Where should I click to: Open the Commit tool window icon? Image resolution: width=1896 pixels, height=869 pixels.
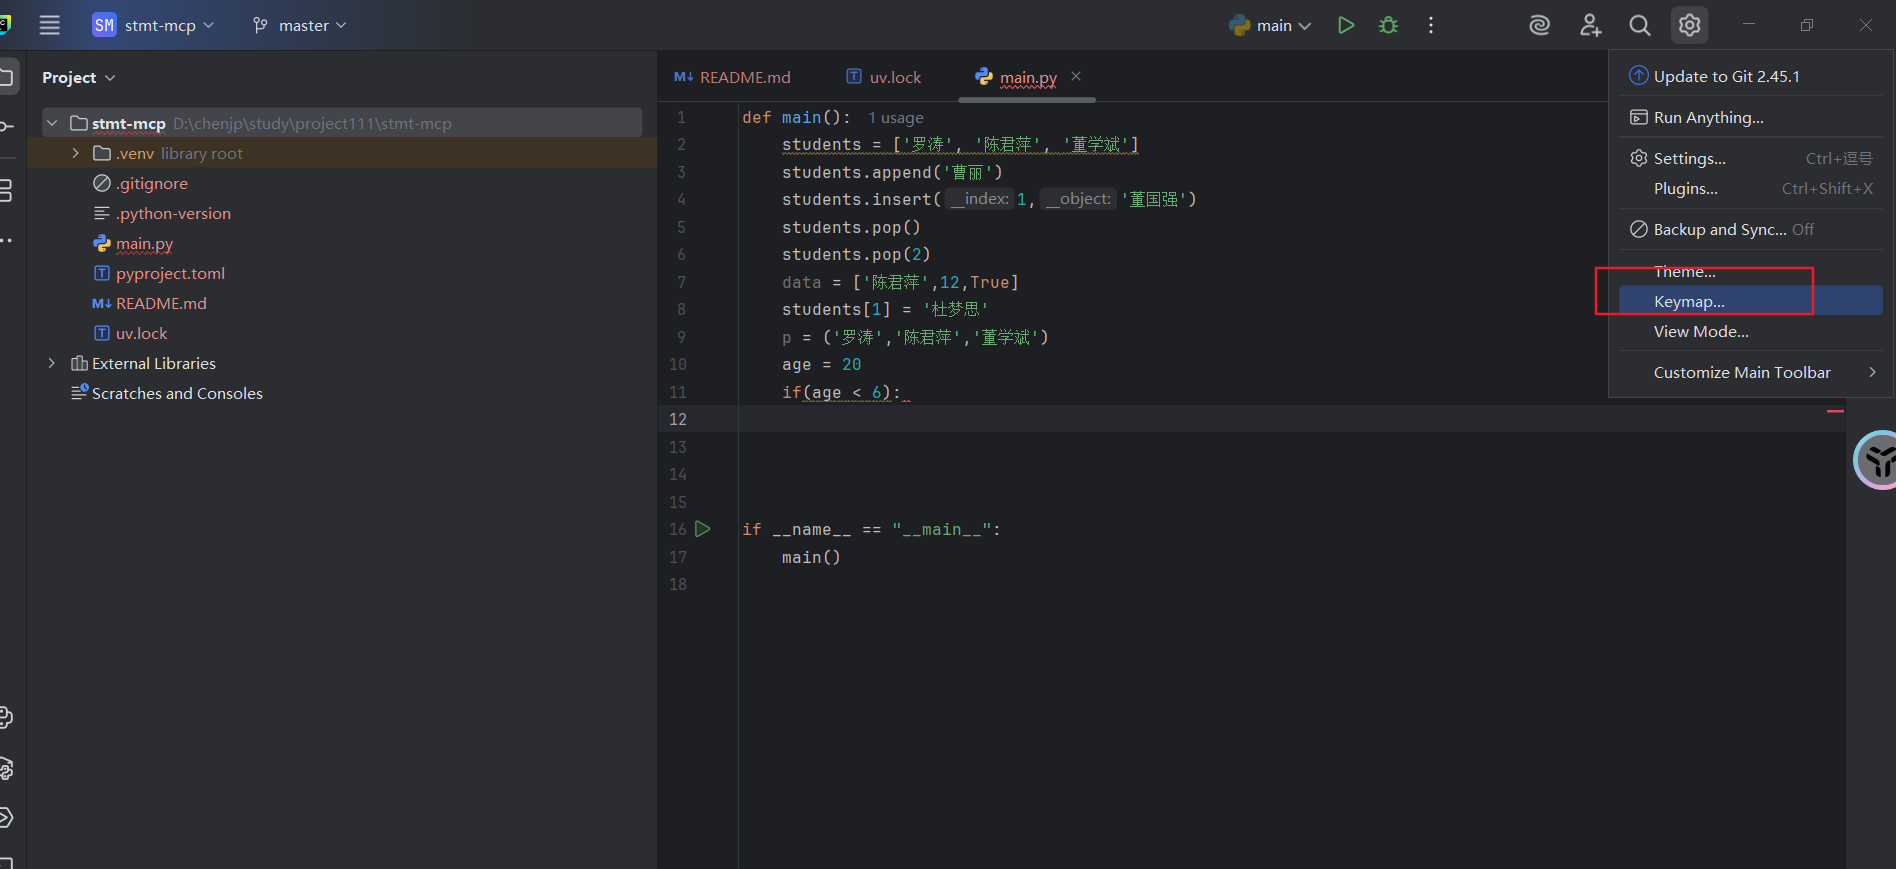(x=6, y=126)
